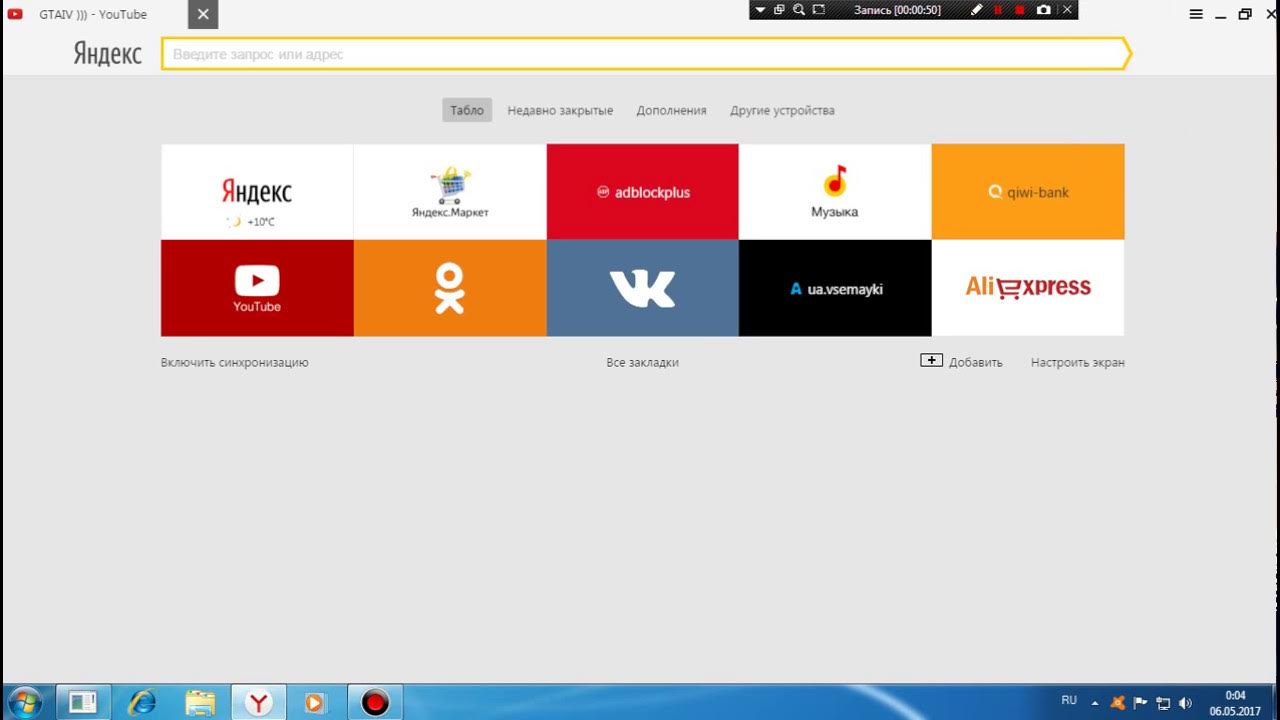Stop the recording with red square button

point(1020,10)
